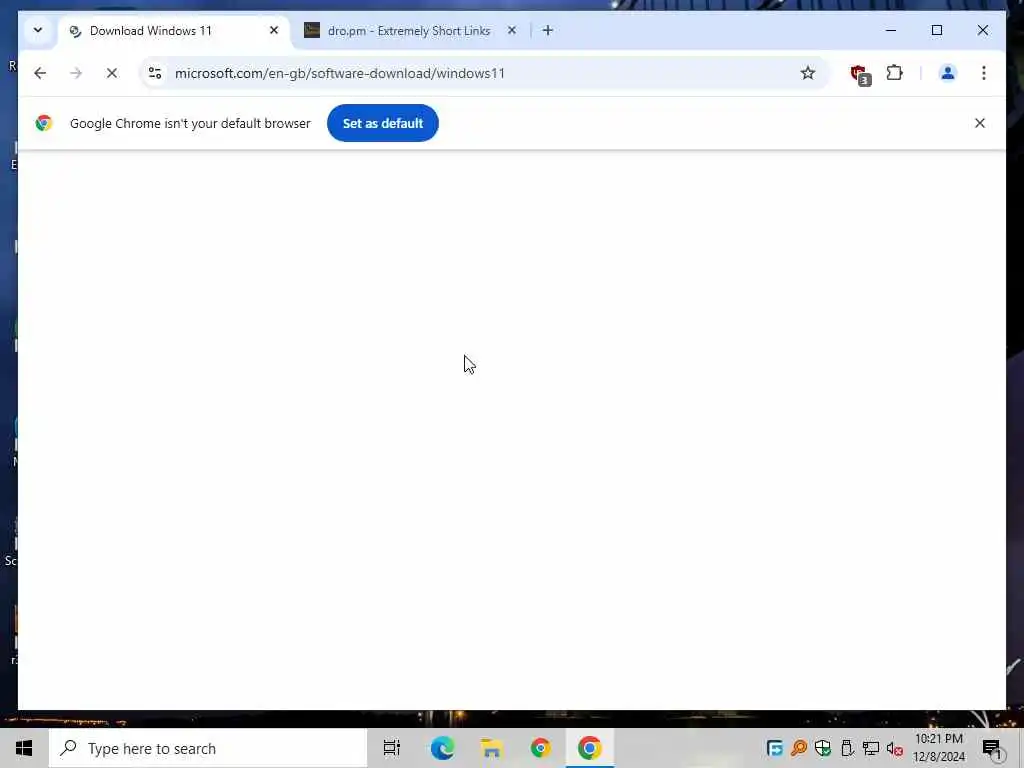The width and height of the screenshot is (1024, 768).
Task: Open orange magnifier tray icon
Action: point(799,748)
